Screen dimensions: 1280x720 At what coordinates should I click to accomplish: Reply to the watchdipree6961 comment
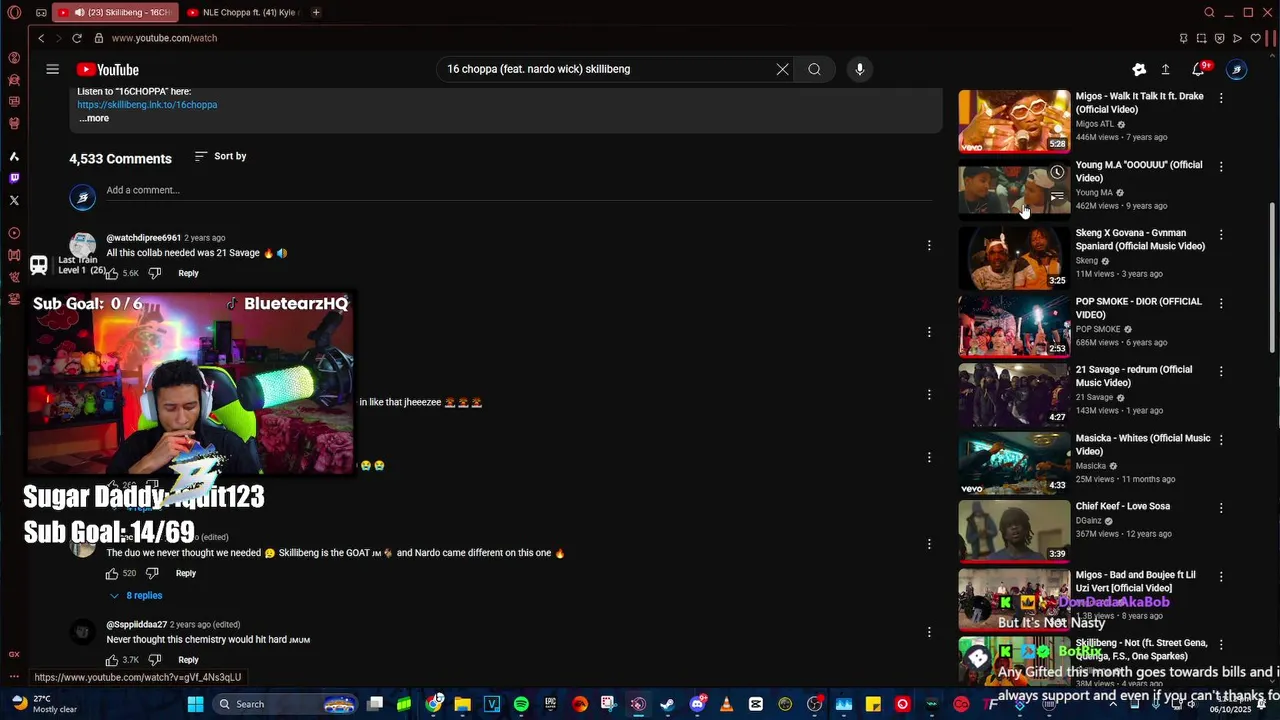pos(188,273)
